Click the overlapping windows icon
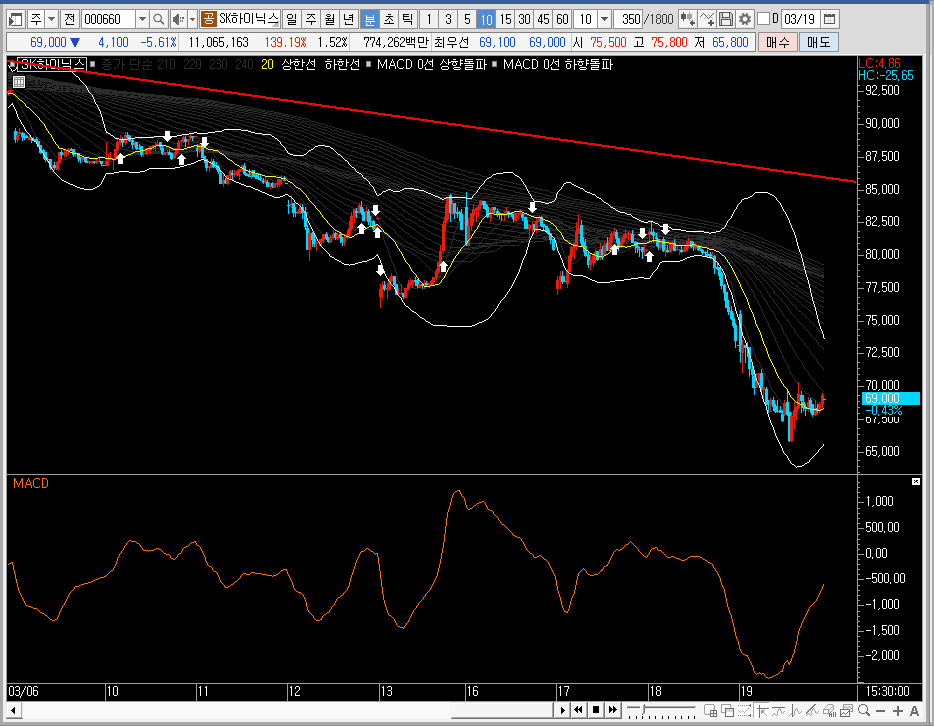The height and width of the screenshot is (726, 934). (x=727, y=710)
